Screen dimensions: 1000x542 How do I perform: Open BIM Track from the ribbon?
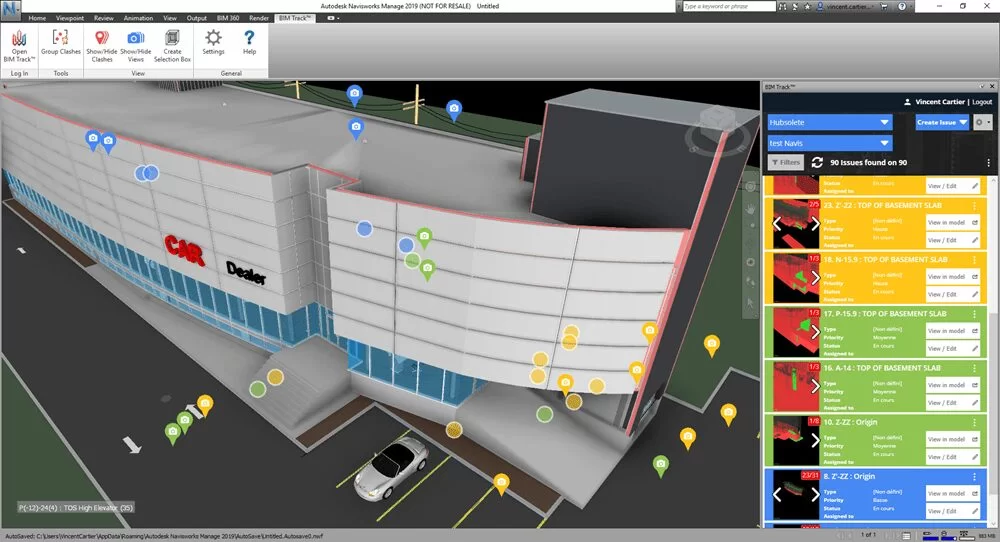[19, 44]
